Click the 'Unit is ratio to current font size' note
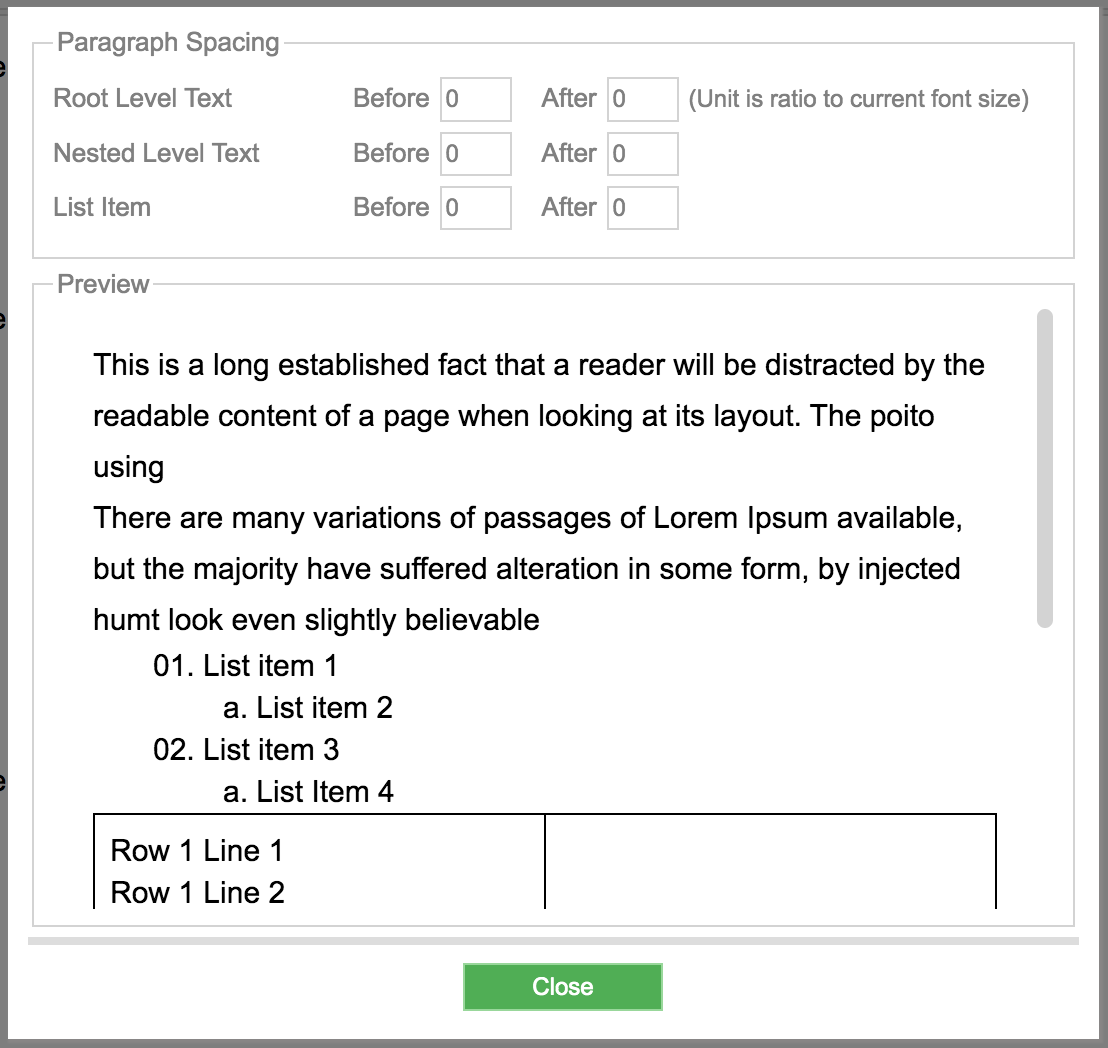The image size is (1108, 1048). 859,99
